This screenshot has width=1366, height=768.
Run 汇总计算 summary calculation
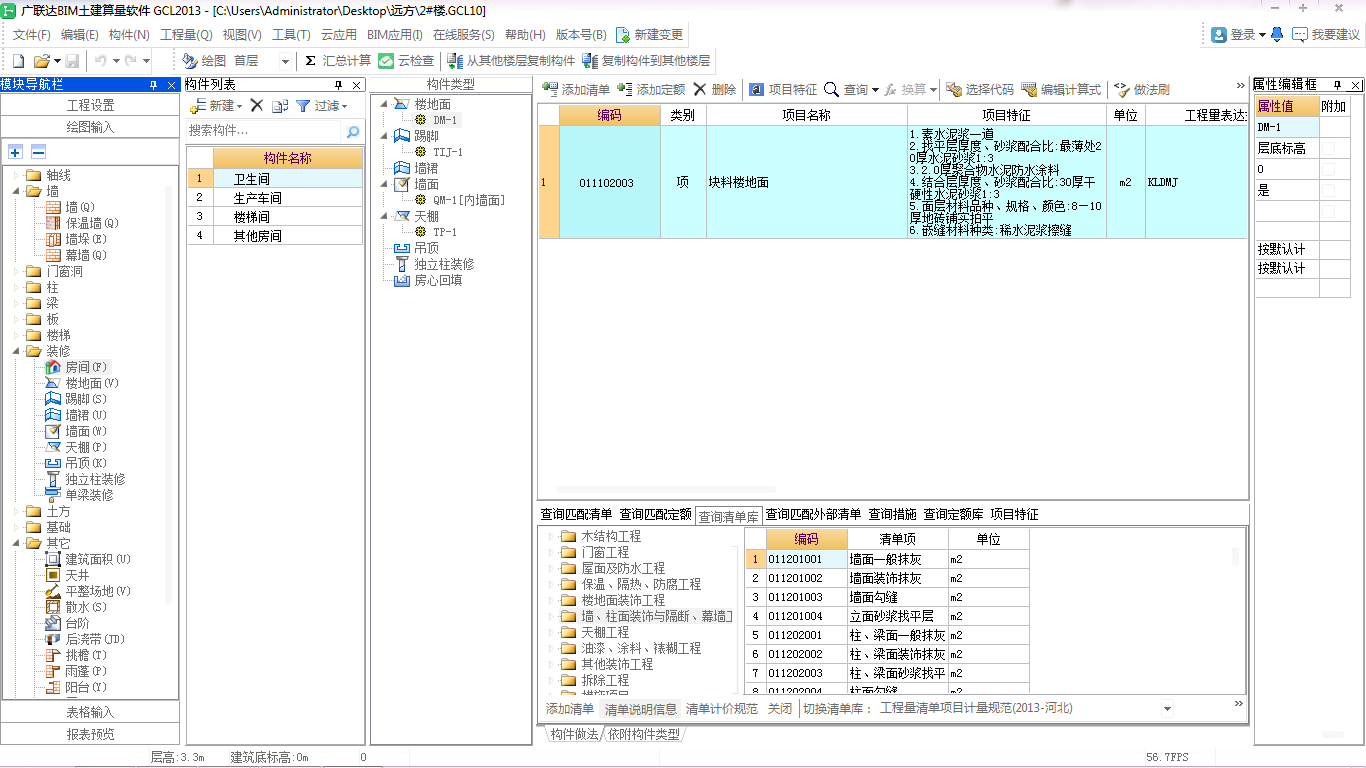click(338, 61)
